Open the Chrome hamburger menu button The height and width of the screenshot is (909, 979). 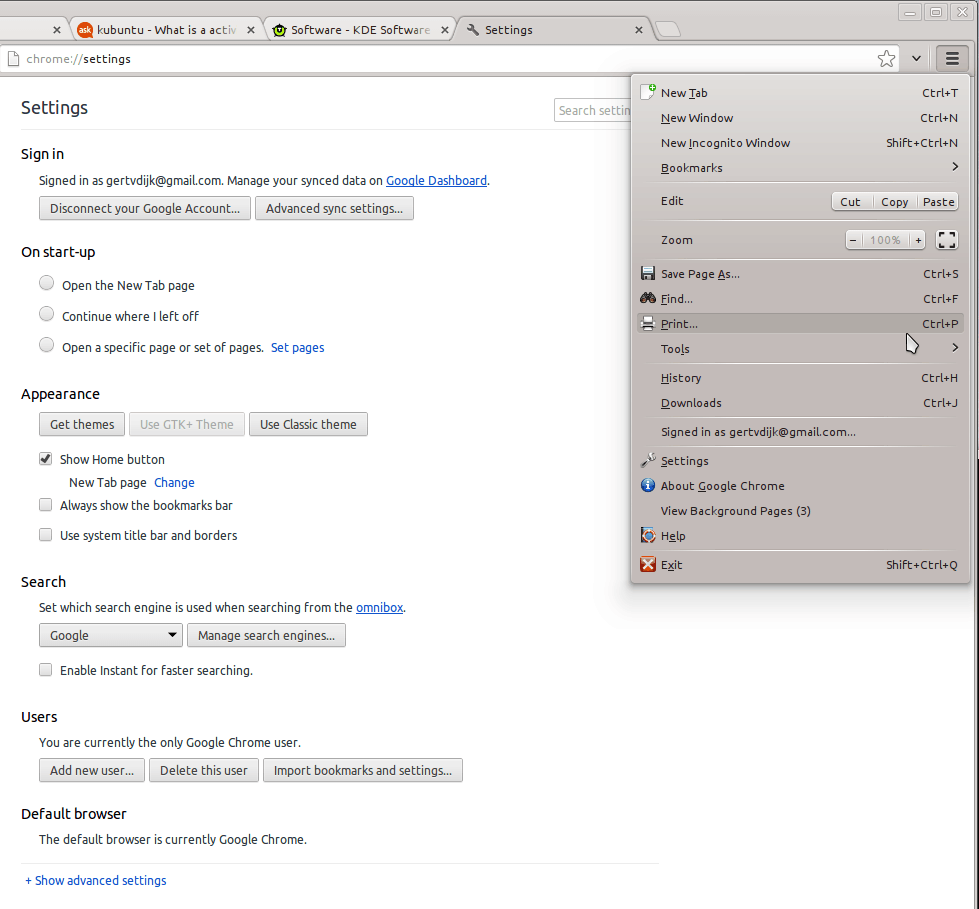[952, 59]
